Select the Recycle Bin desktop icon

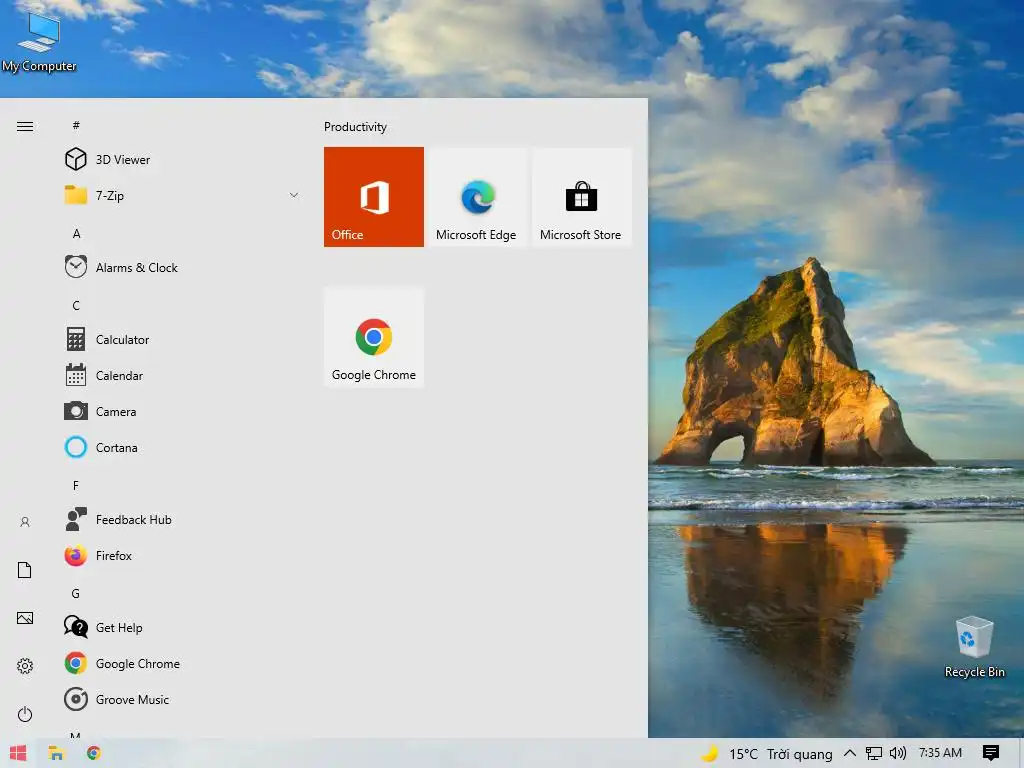coord(974,647)
